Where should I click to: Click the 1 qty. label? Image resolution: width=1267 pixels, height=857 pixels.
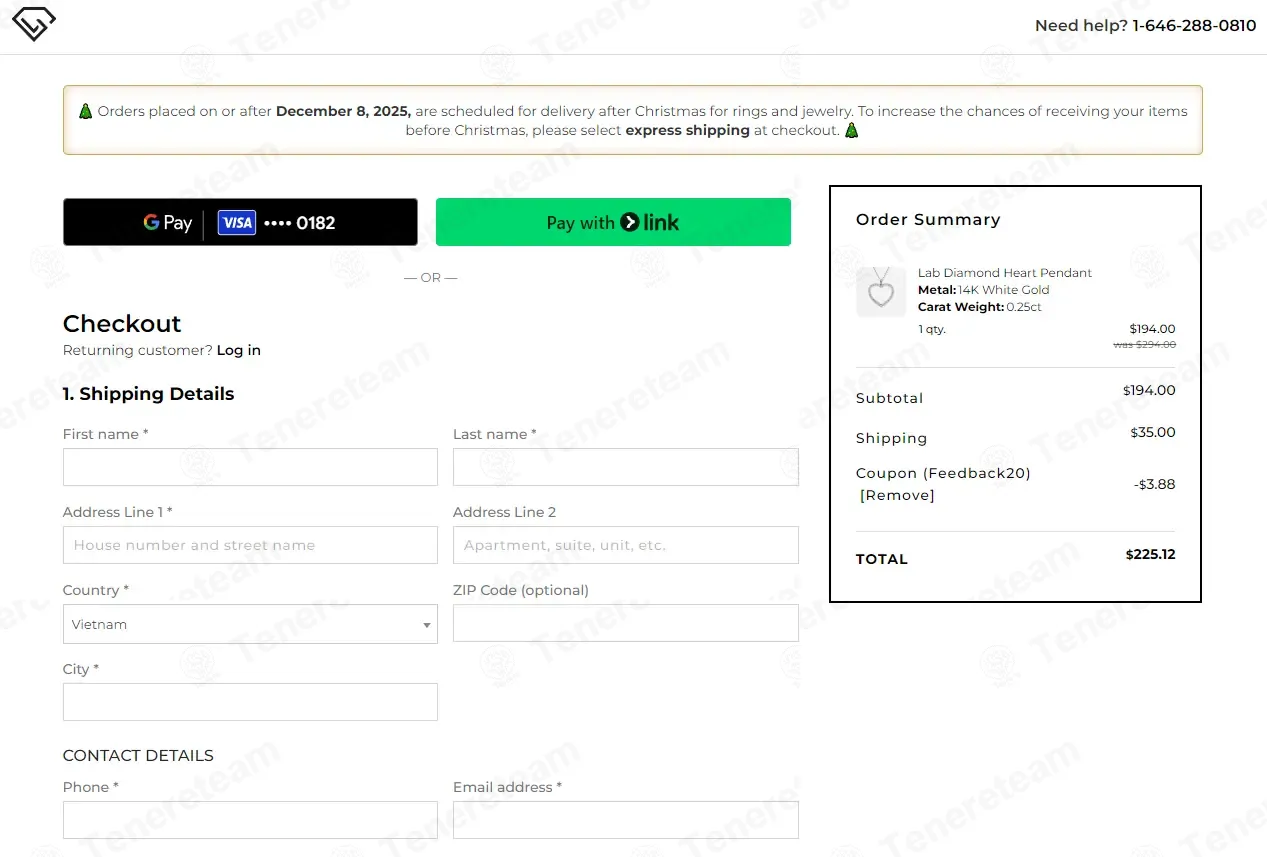932,329
